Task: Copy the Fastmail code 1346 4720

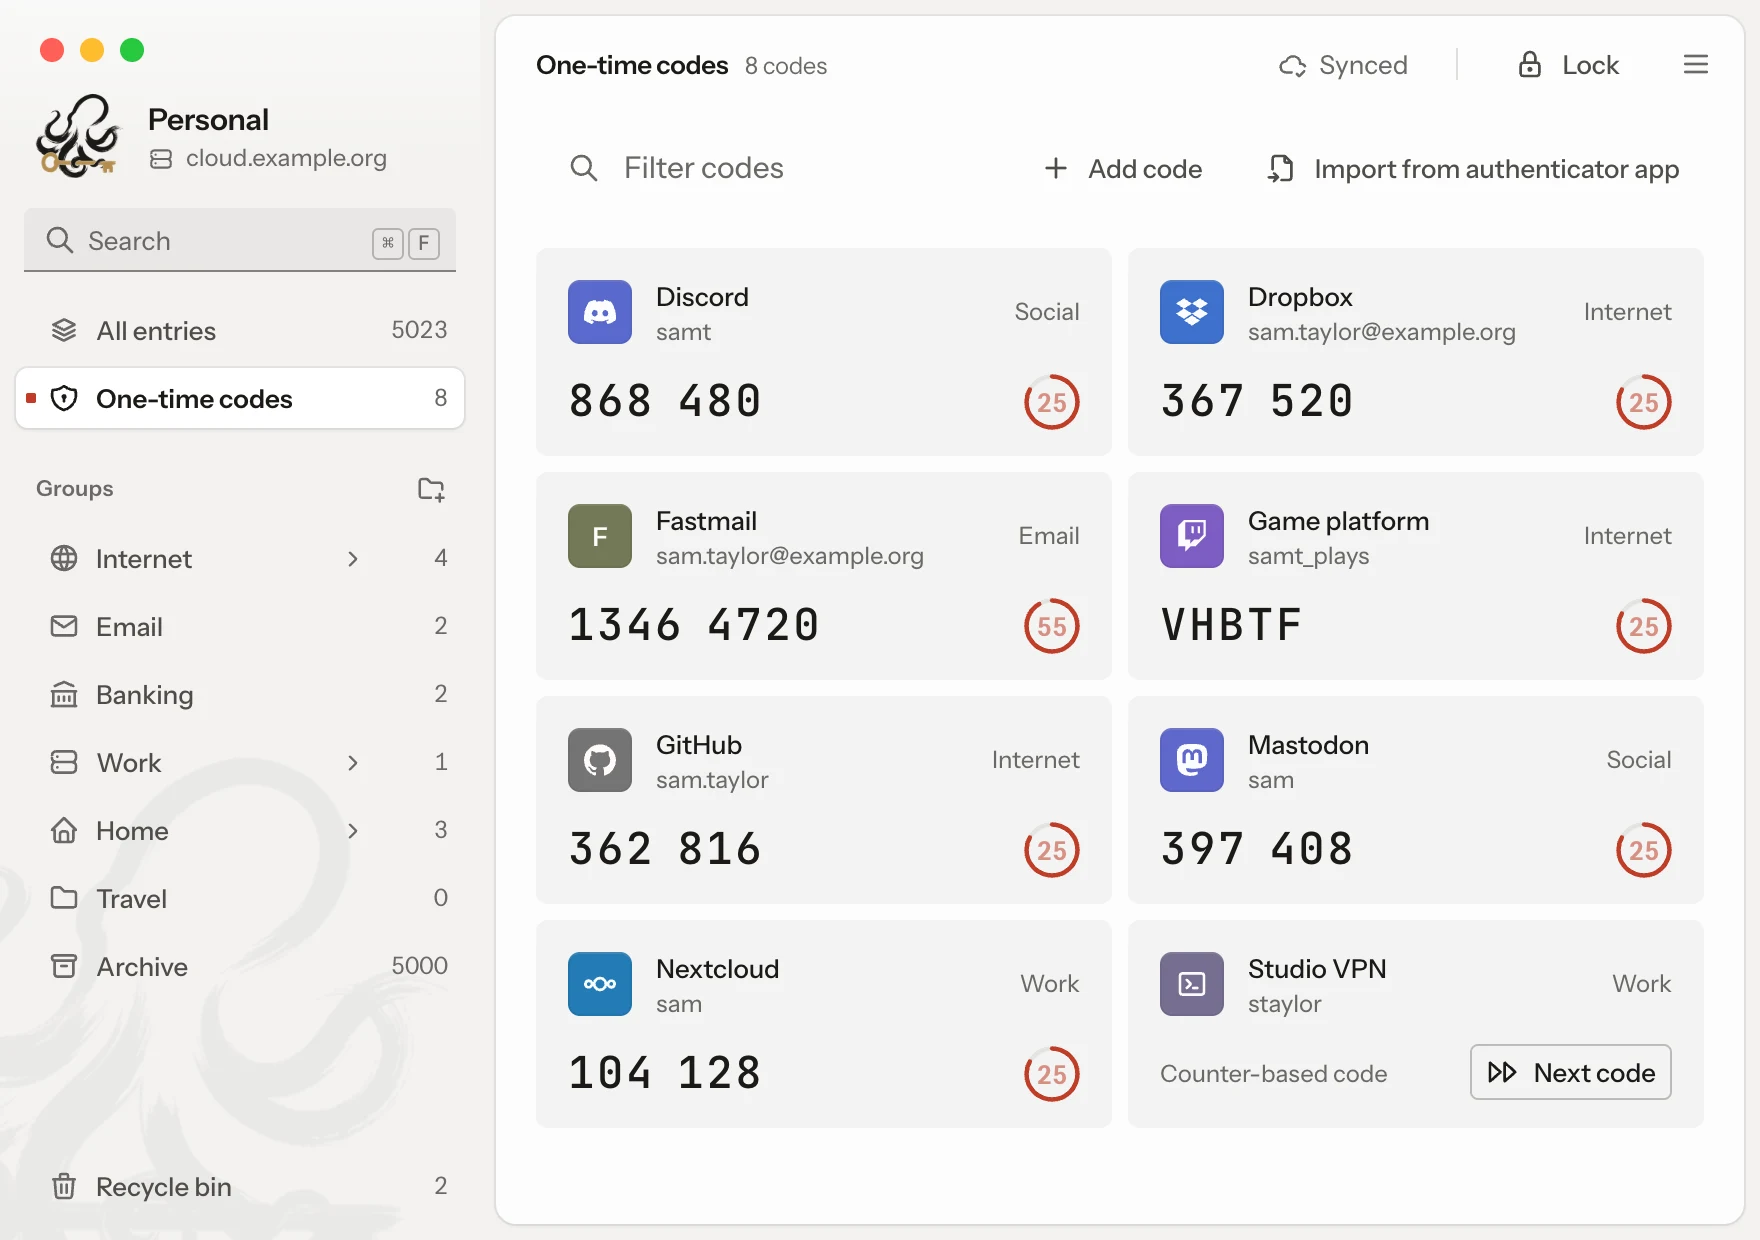Action: tap(694, 626)
